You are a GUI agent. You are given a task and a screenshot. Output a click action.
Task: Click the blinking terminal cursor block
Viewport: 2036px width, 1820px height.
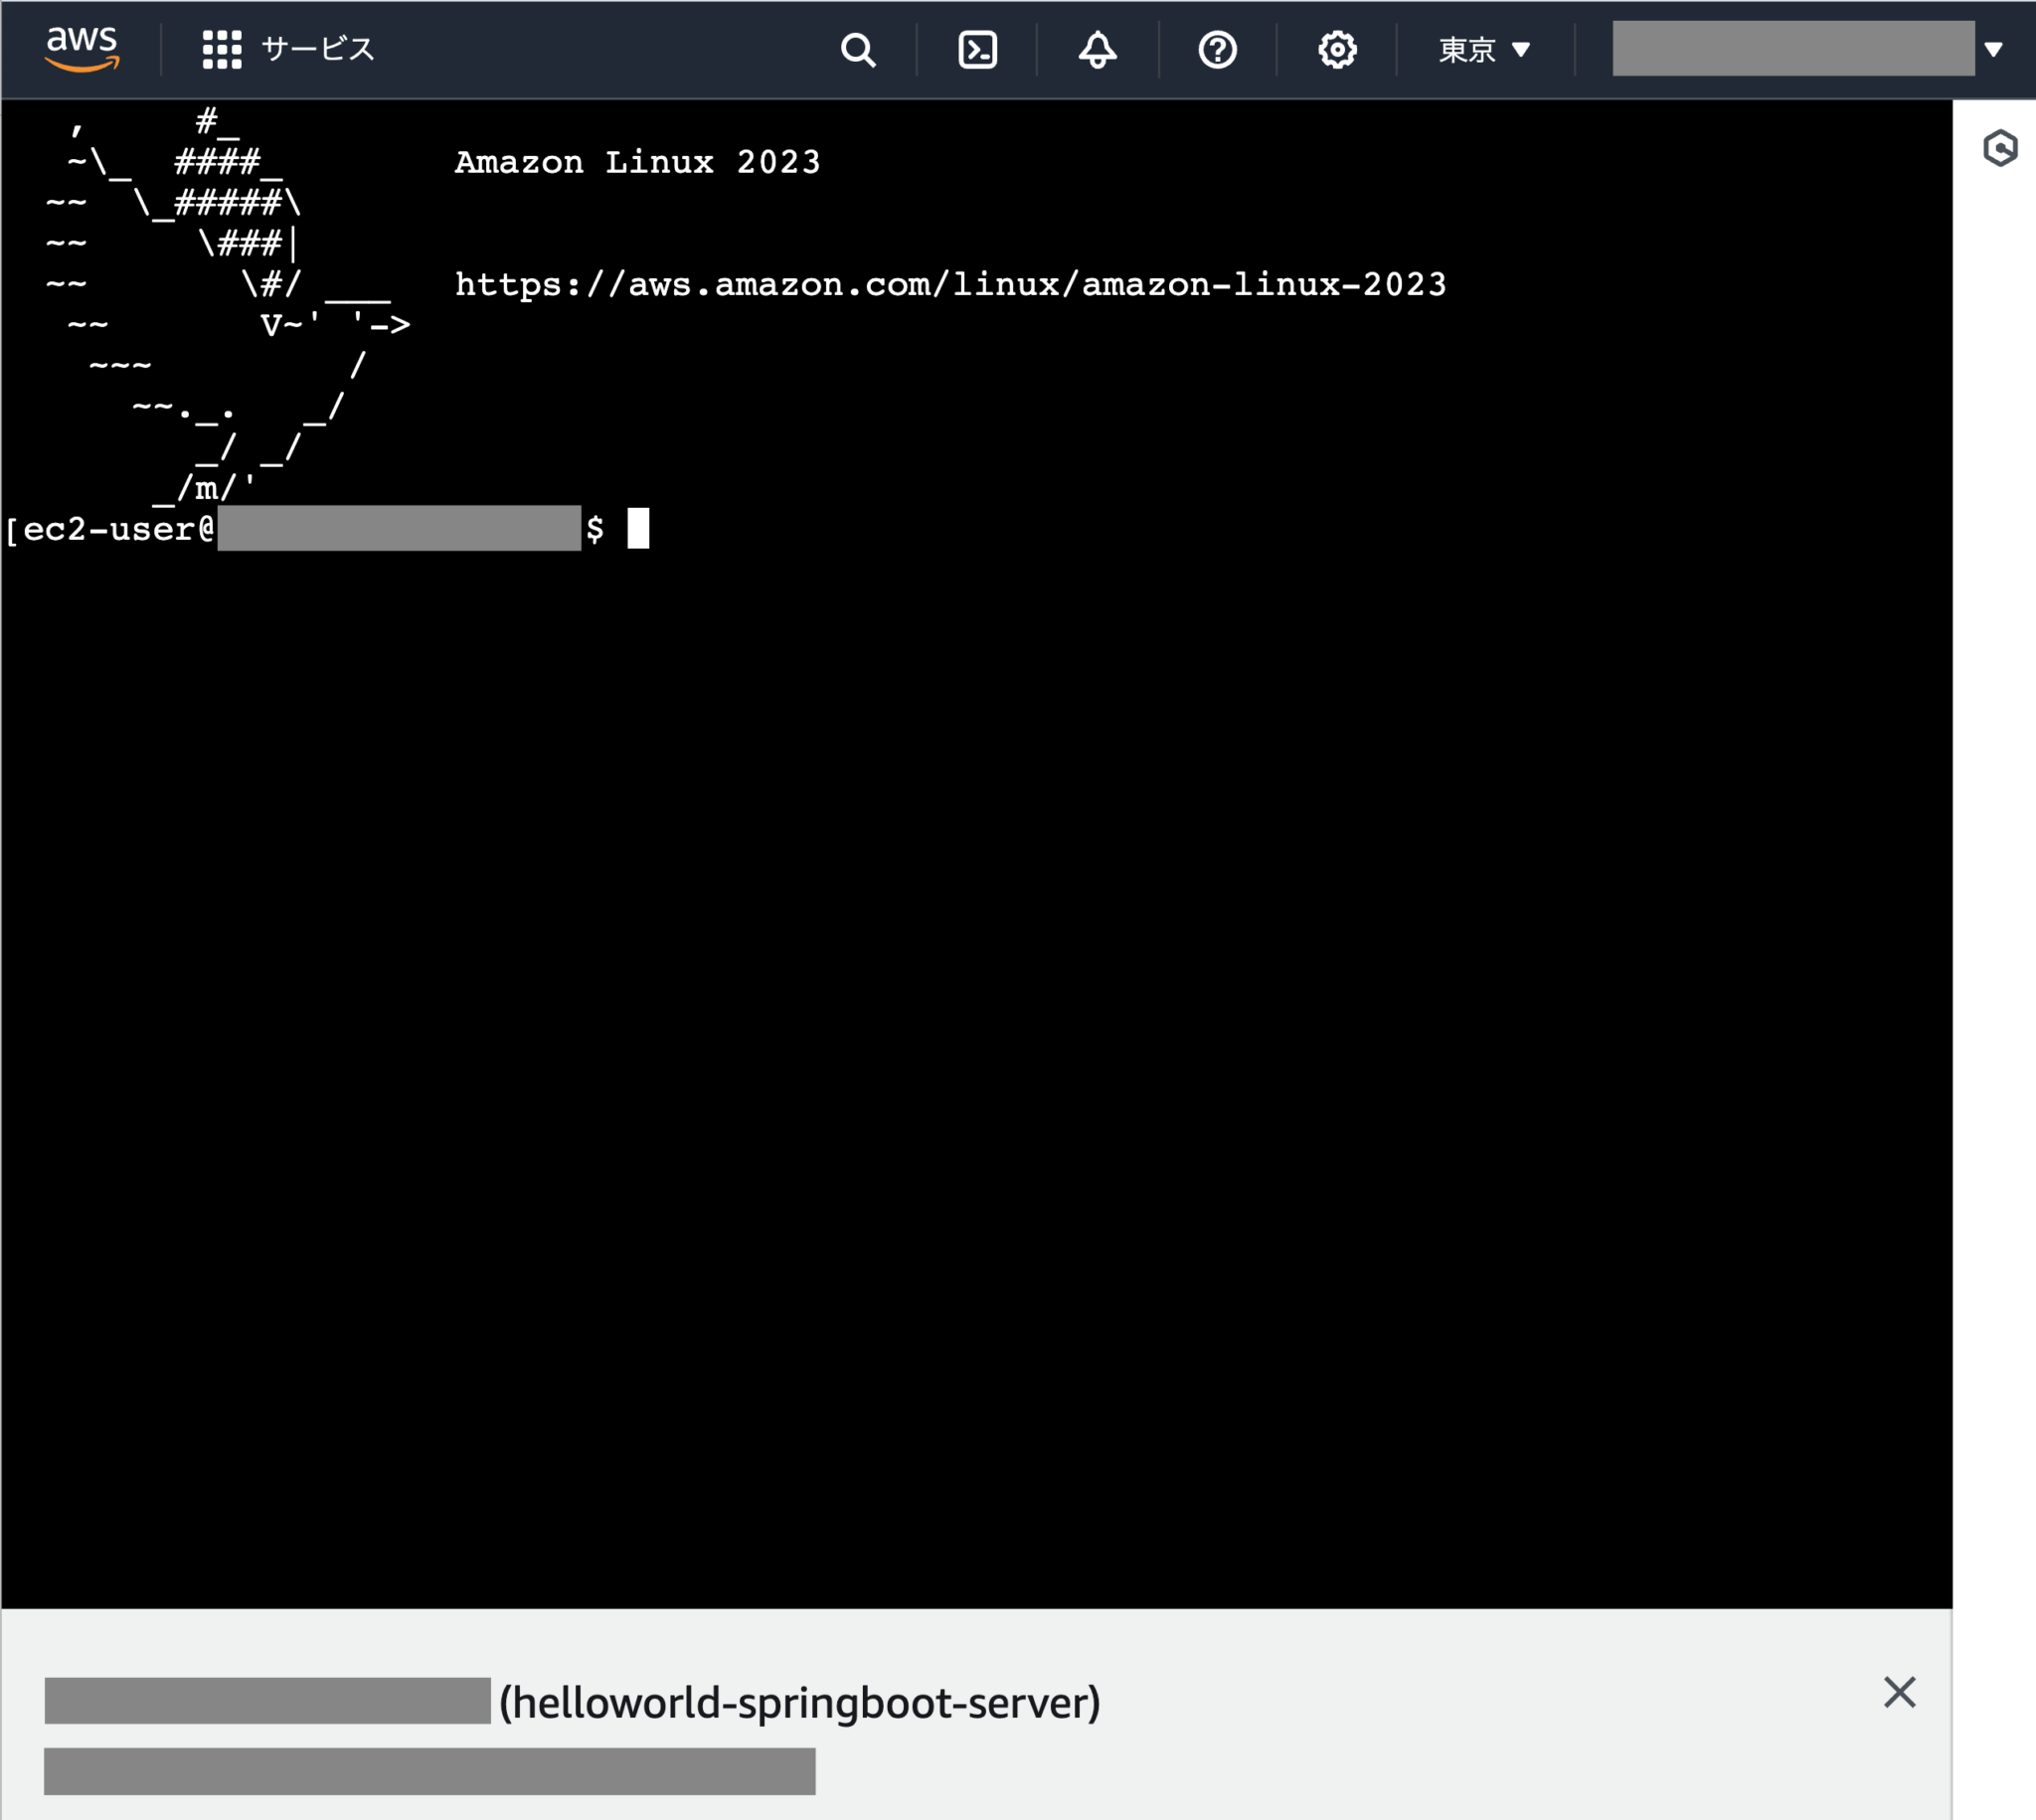[639, 529]
